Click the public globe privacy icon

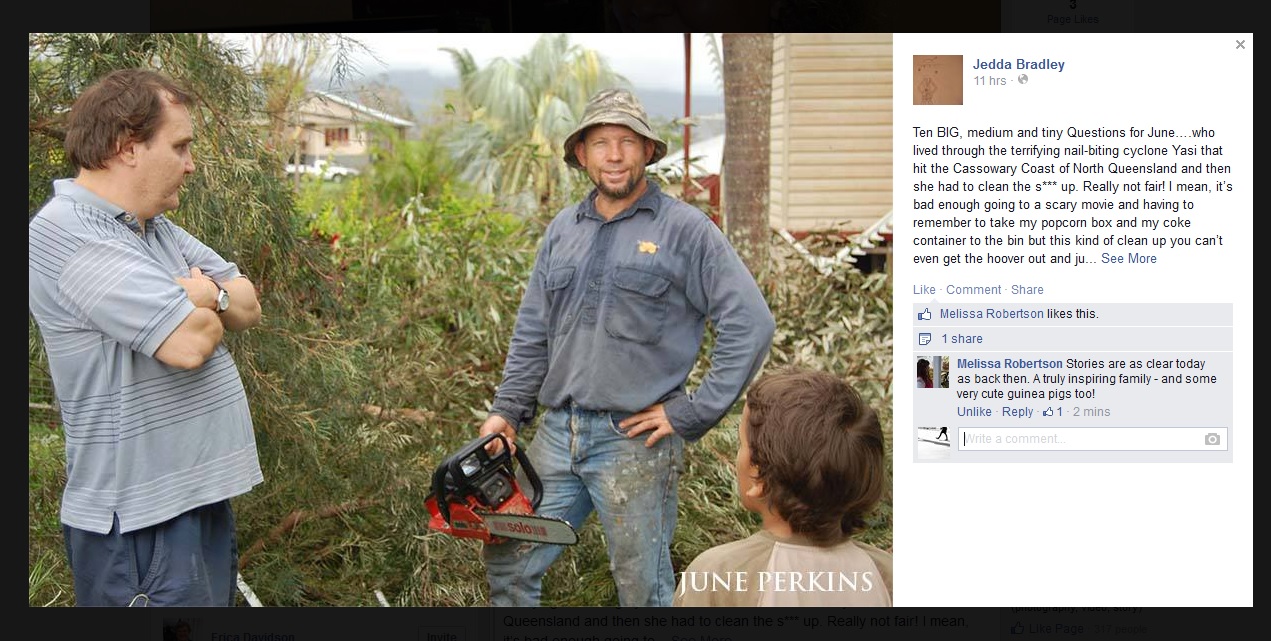point(1023,80)
